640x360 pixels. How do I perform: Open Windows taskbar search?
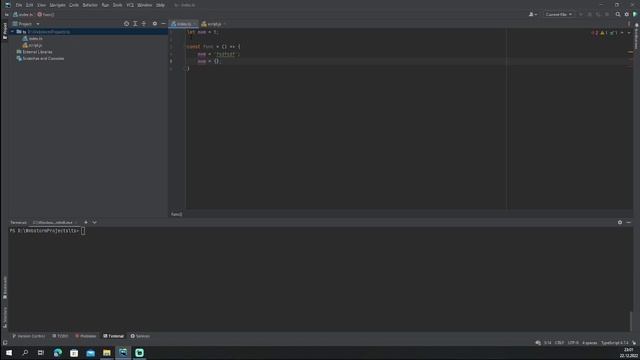[25, 353]
